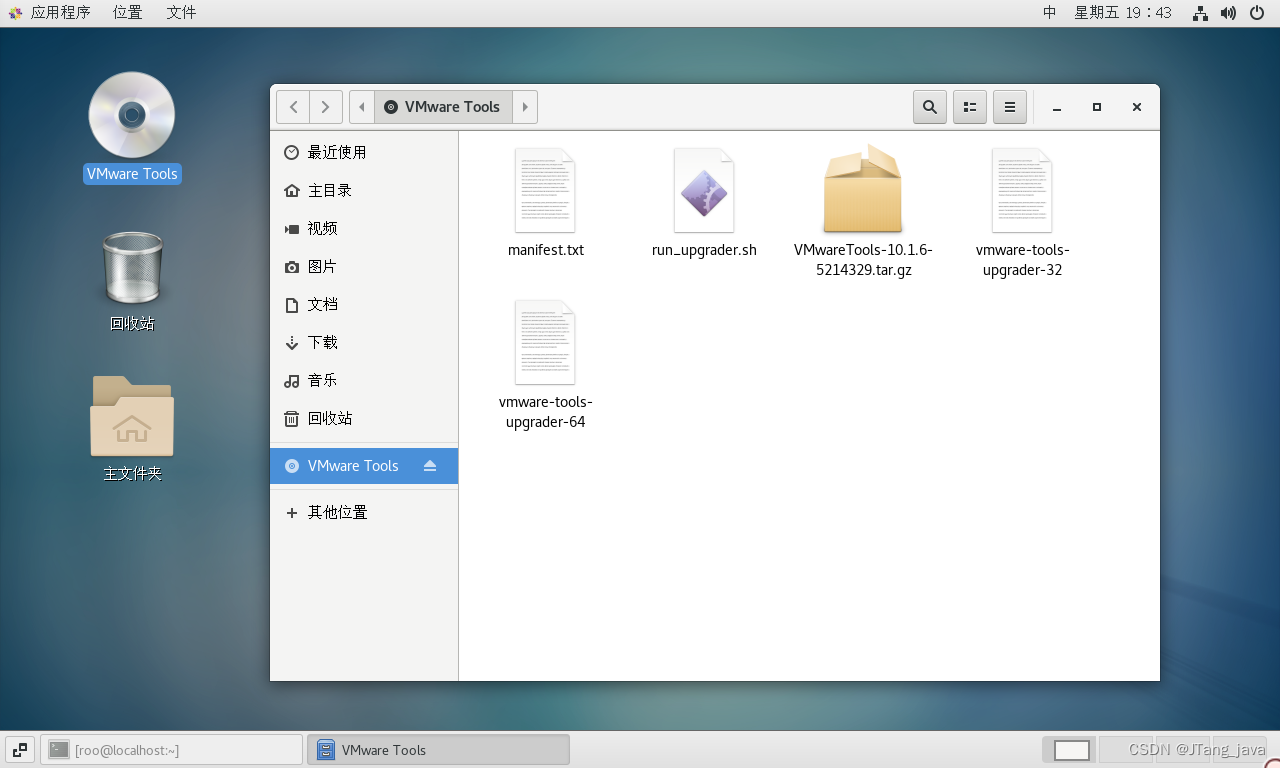Click the search magnifier icon in toolbar
The height and width of the screenshot is (768, 1280).
pos(930,107)
